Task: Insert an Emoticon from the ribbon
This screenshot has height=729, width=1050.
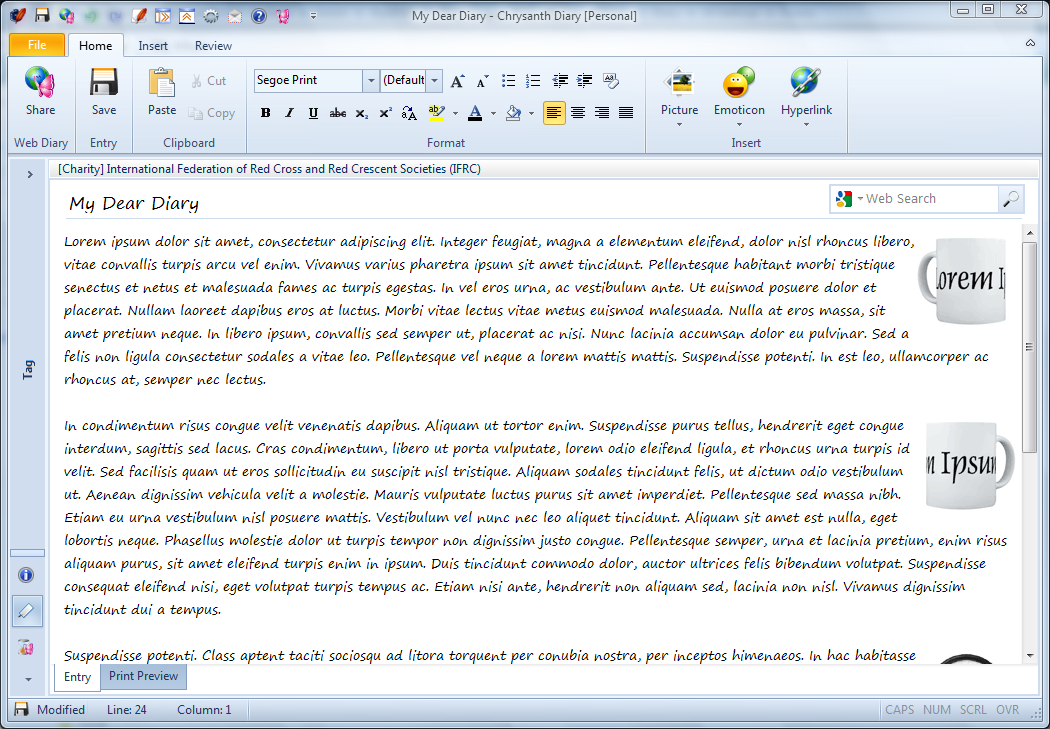Action: pos(739,93)
